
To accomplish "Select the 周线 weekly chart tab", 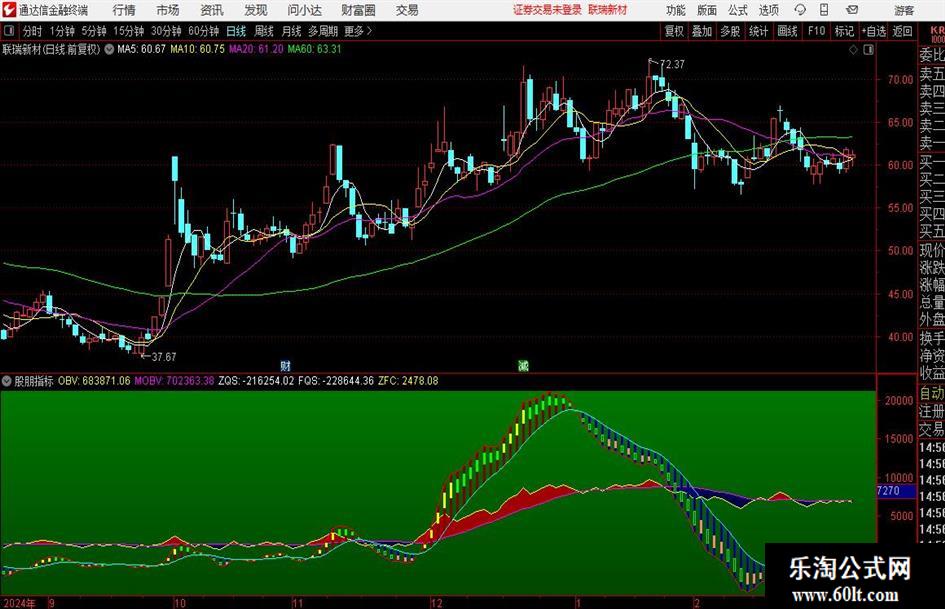I will [x=264, y=31].
